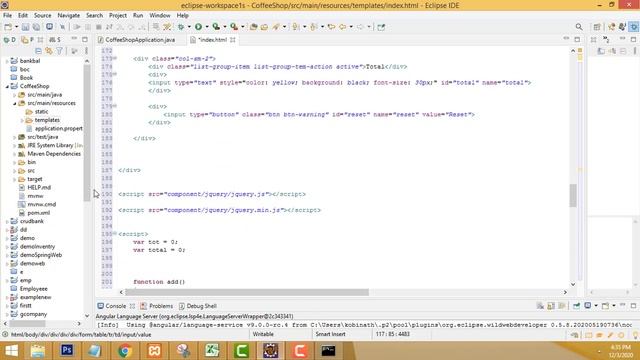Click the yellow overview ruler marker at editor top-right
The width and height of the screenshot is (640, 360).
580,50
